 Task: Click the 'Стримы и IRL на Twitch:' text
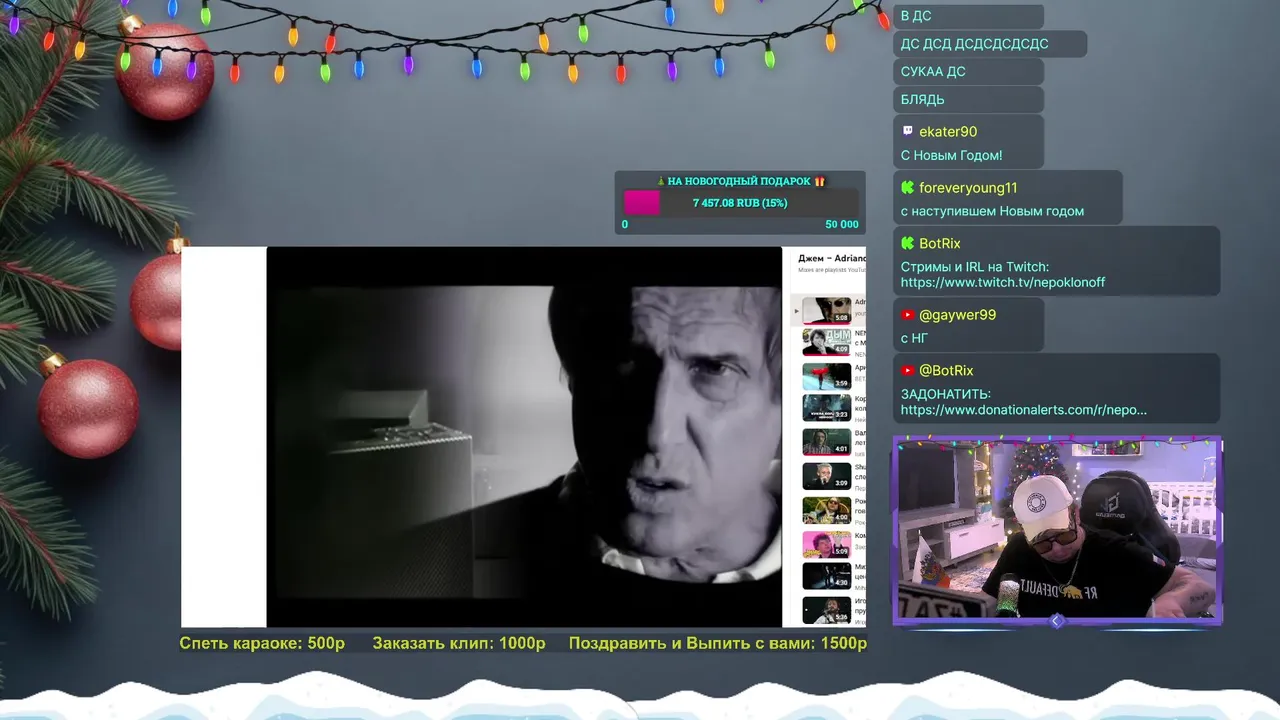click(x=975, y=267)
